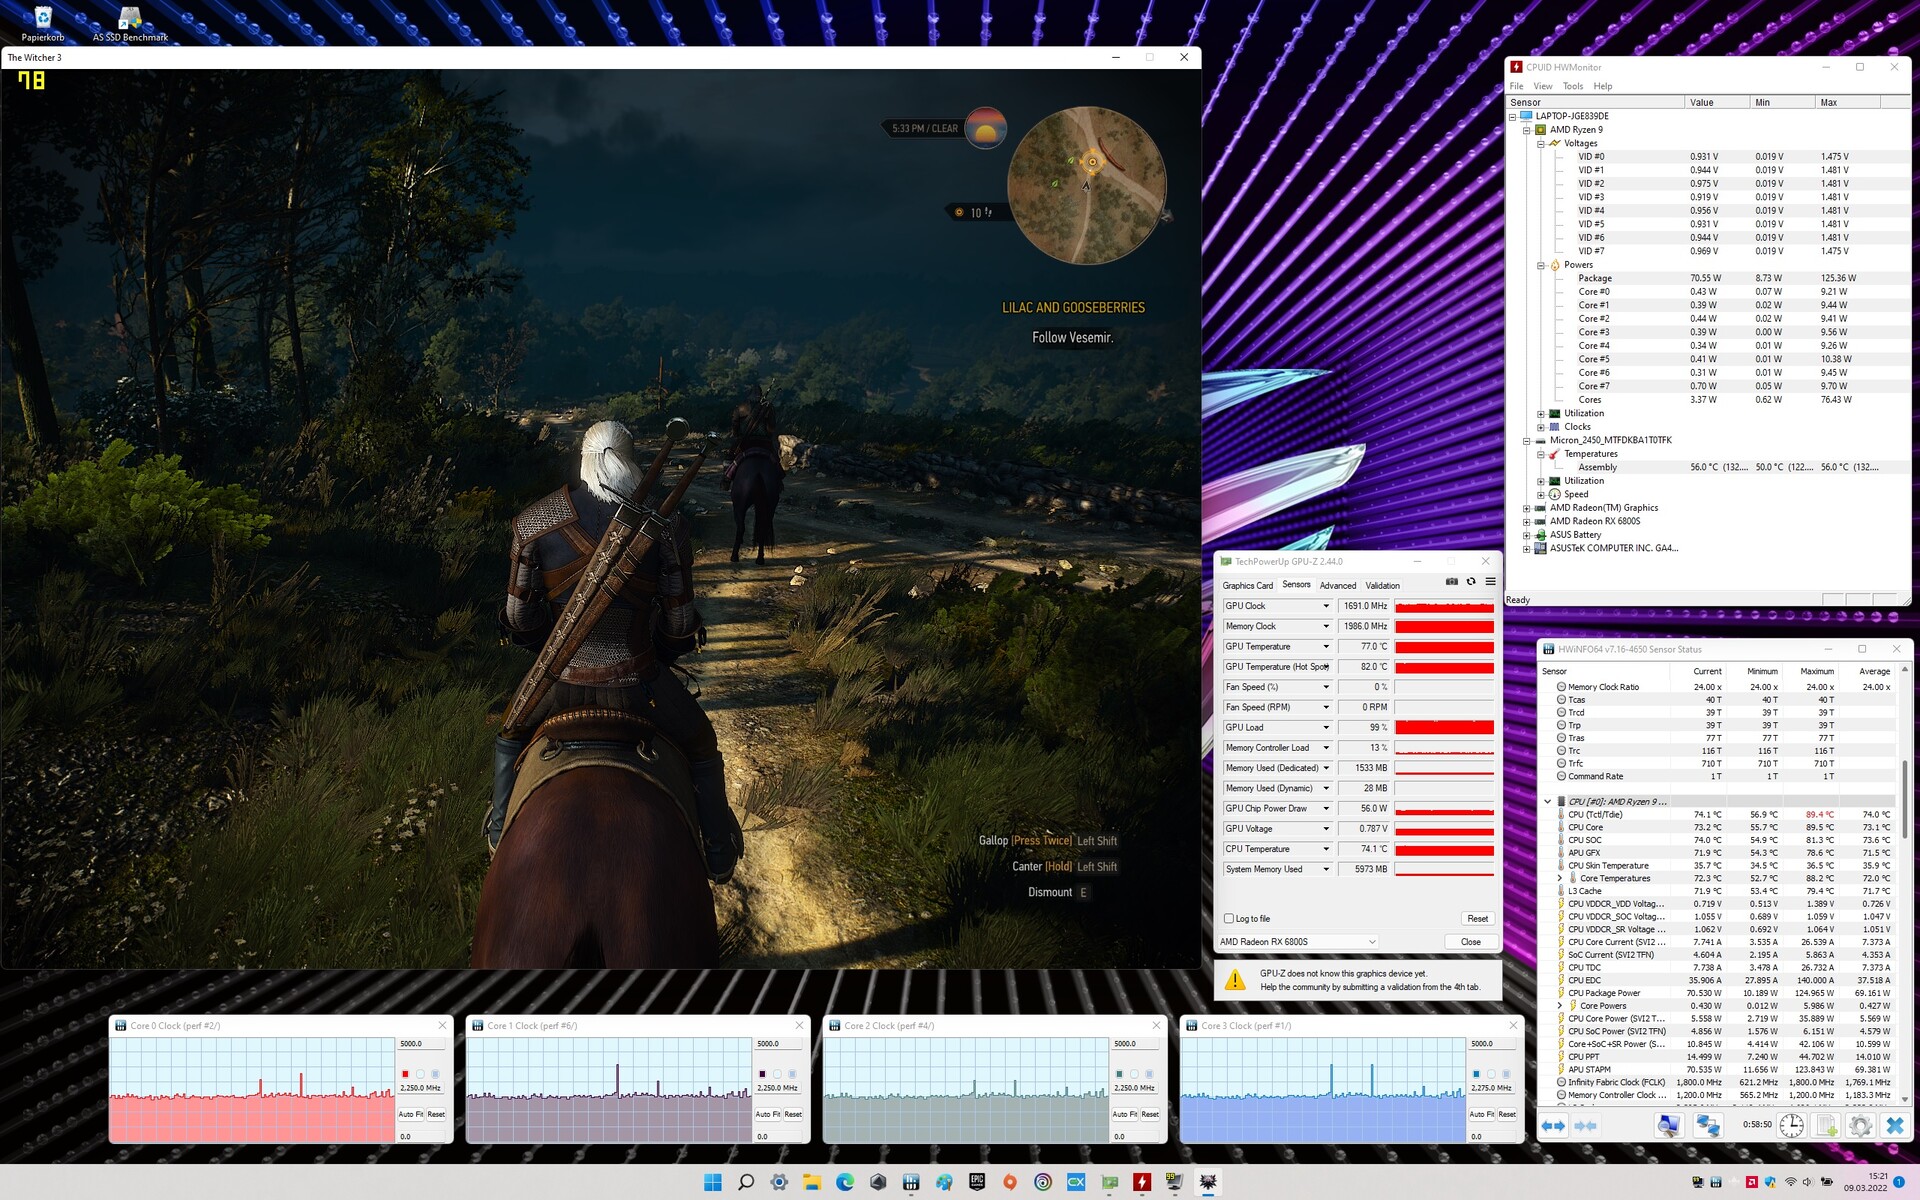Click Reset button in GPU-Z
Image resolution: width=1920 pixels, height=1200 pixels.
click(1477, 918)
